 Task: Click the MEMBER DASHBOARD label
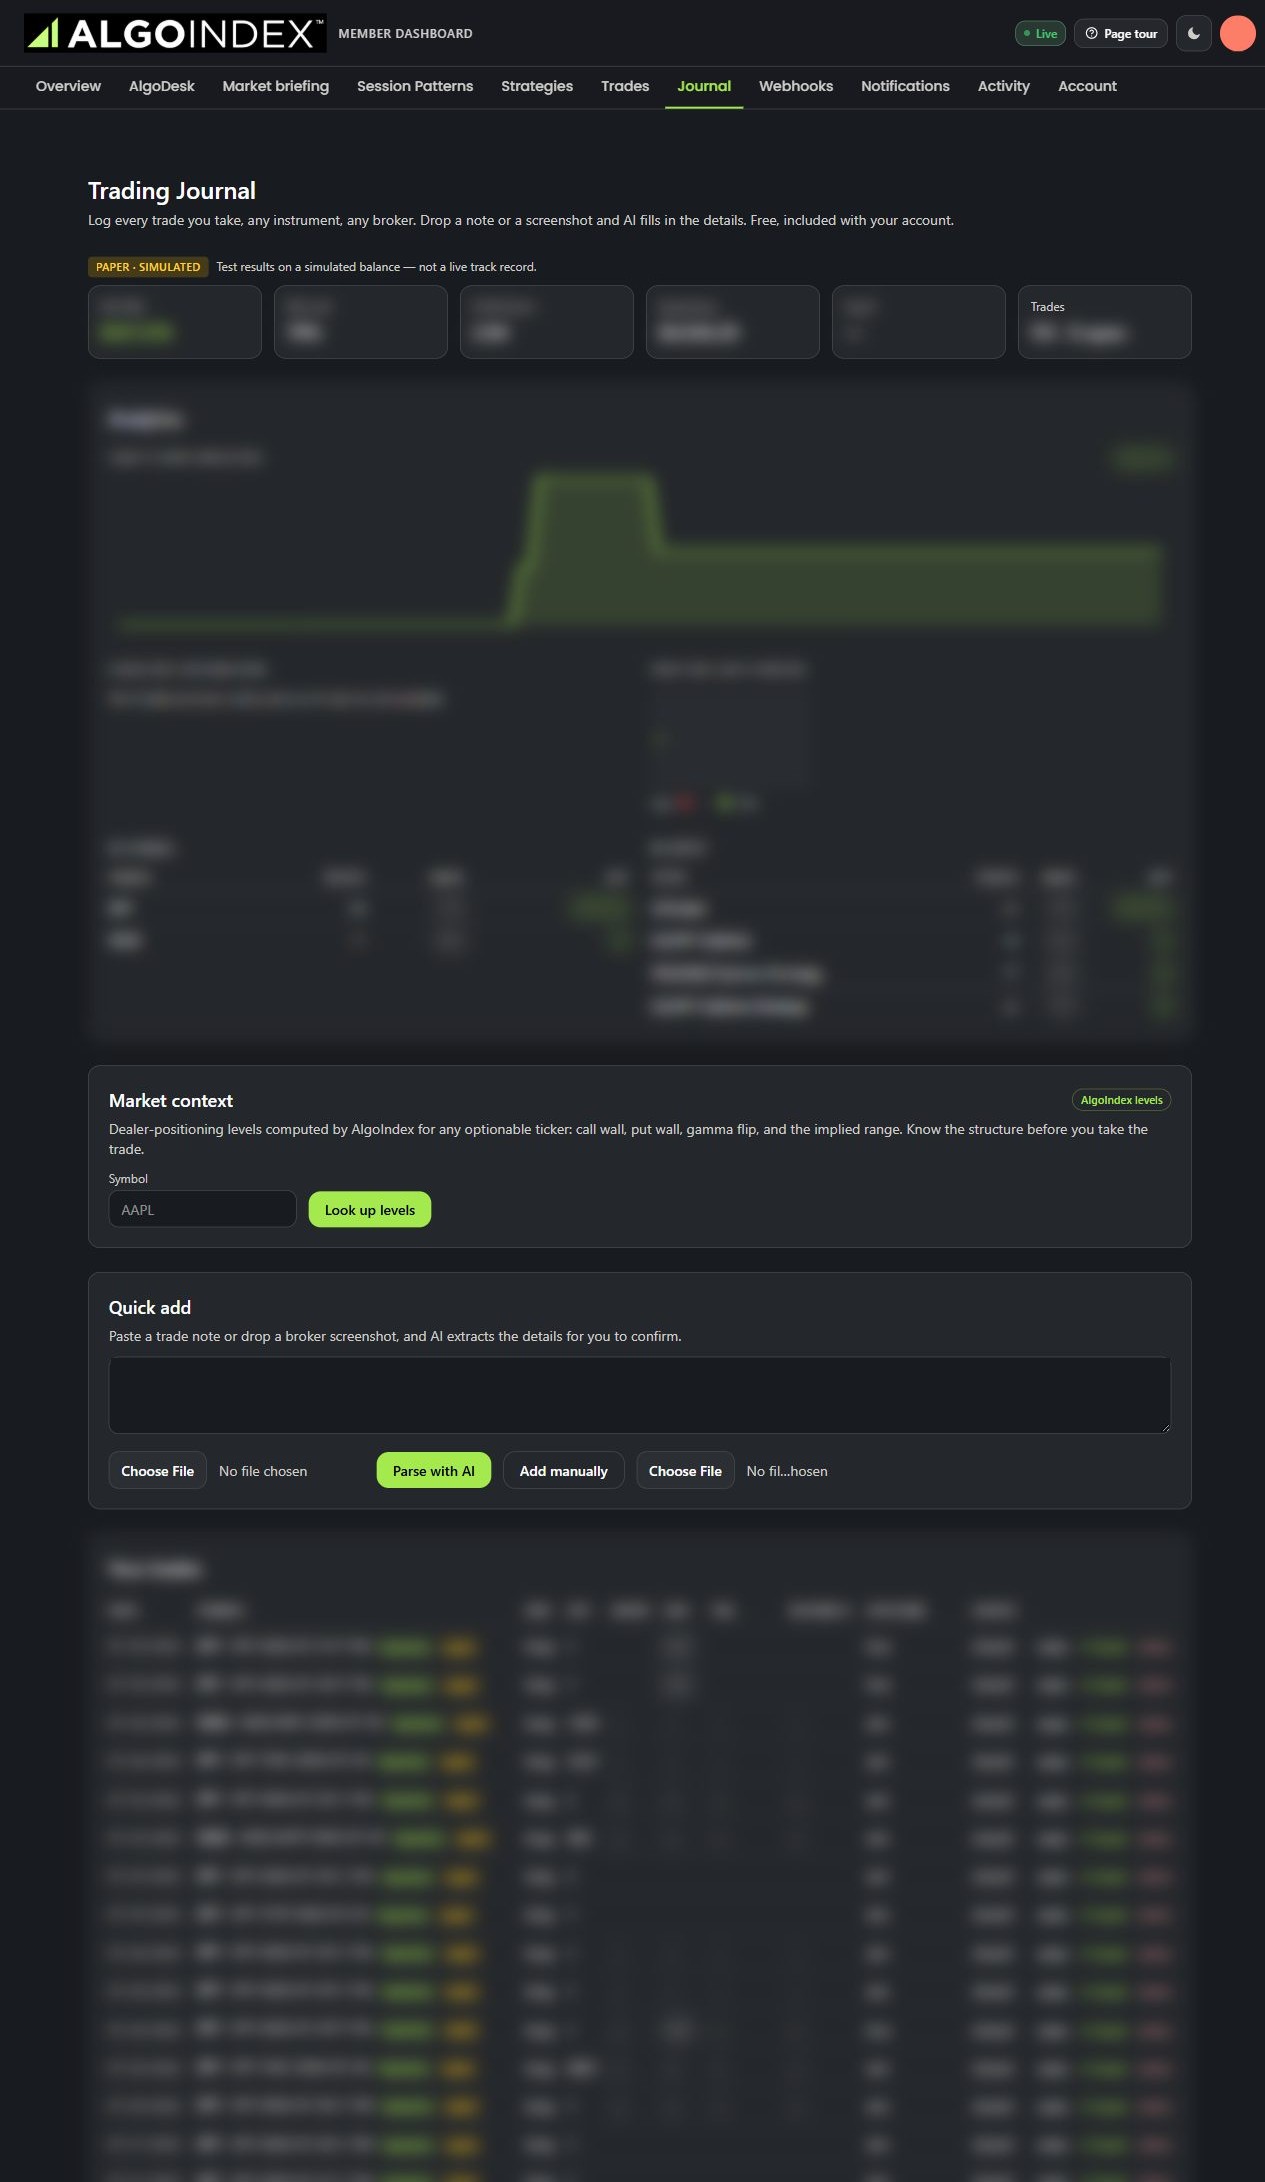[405, 34]
